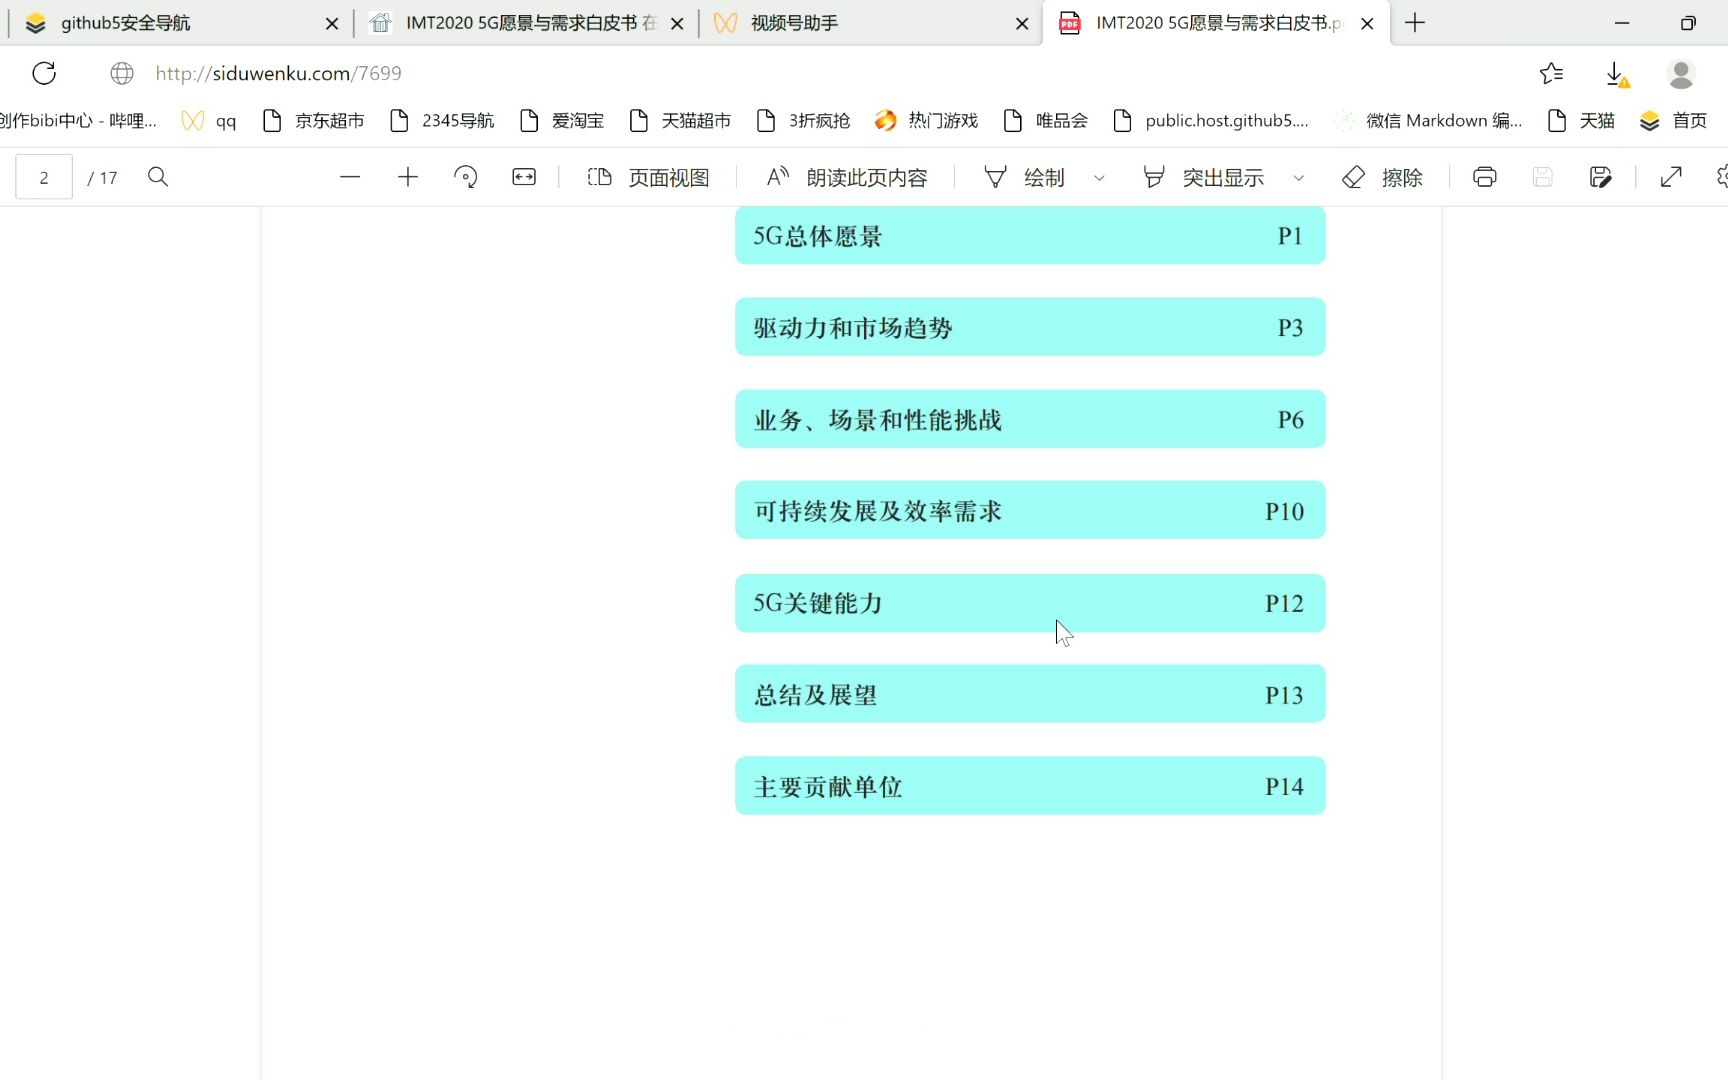Start 朗读此页内容 read aloud
The image size is (1728, 1080).
(846, 177)
